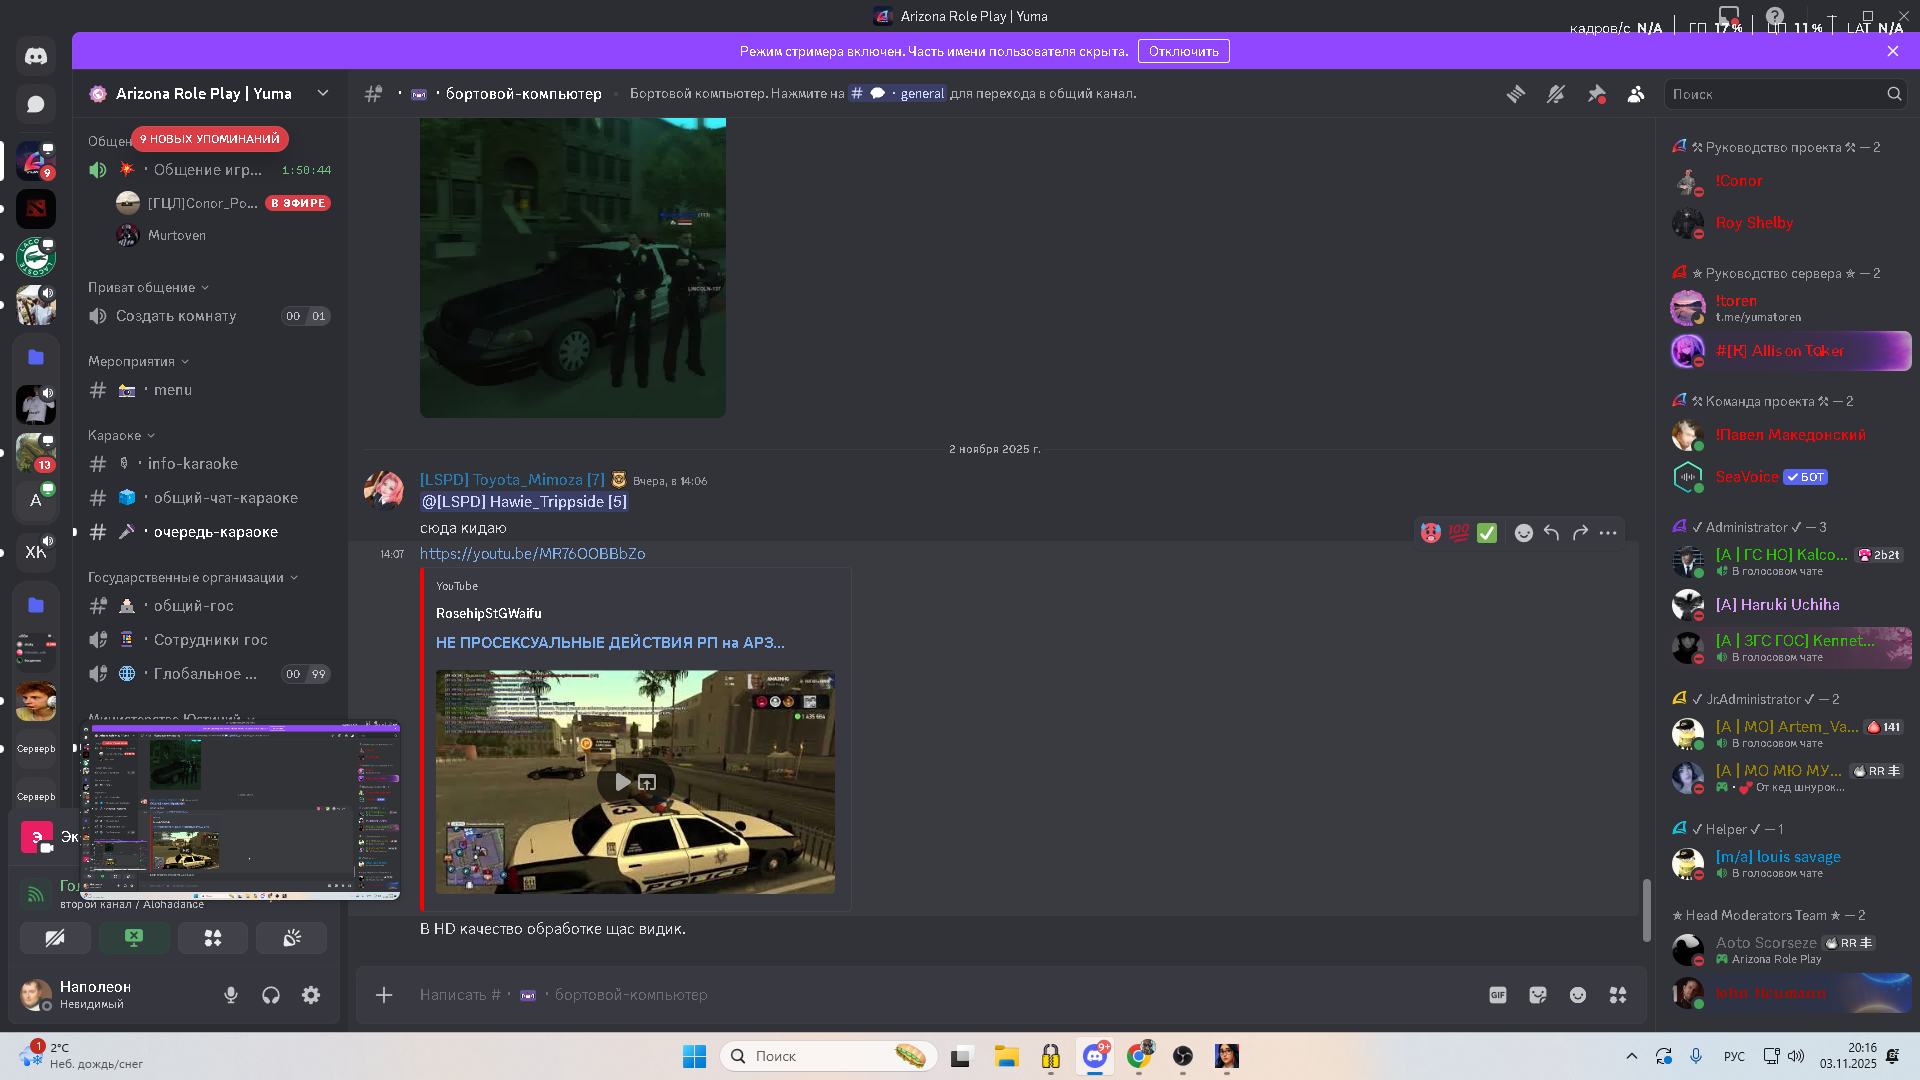Open the GIF picker
The width and height of the screenshot is (1920, 1080).
coord(1498,995)
